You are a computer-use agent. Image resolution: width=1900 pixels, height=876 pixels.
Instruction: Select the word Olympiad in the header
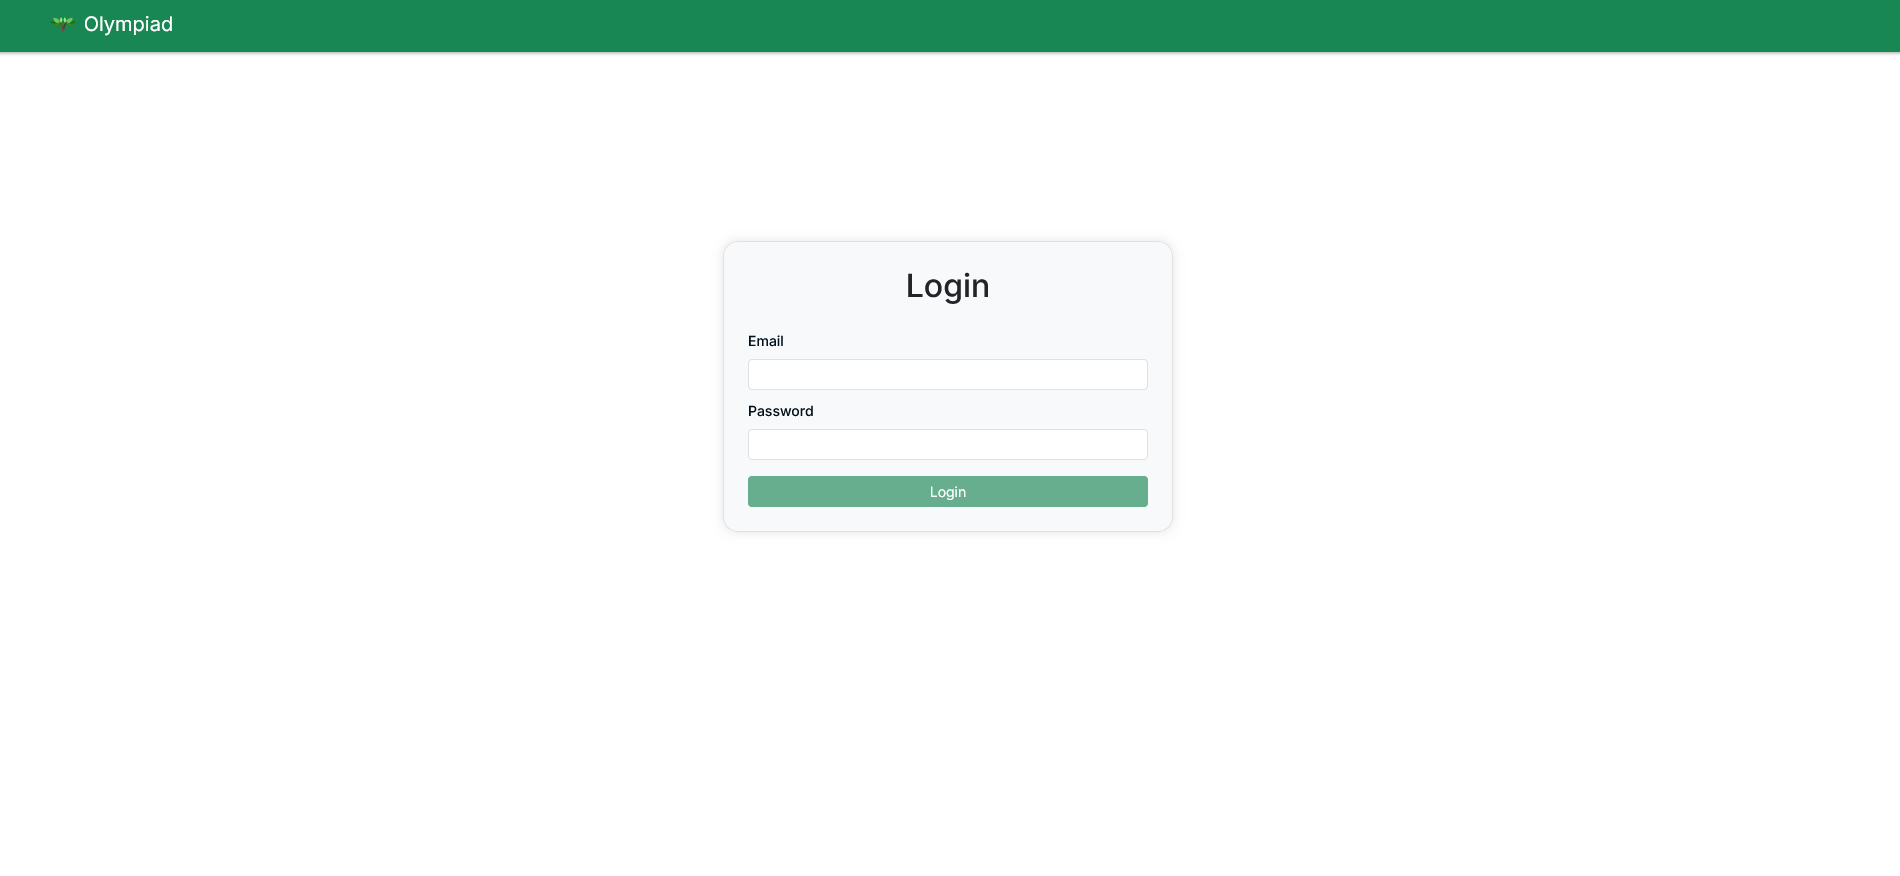point(128,24)
